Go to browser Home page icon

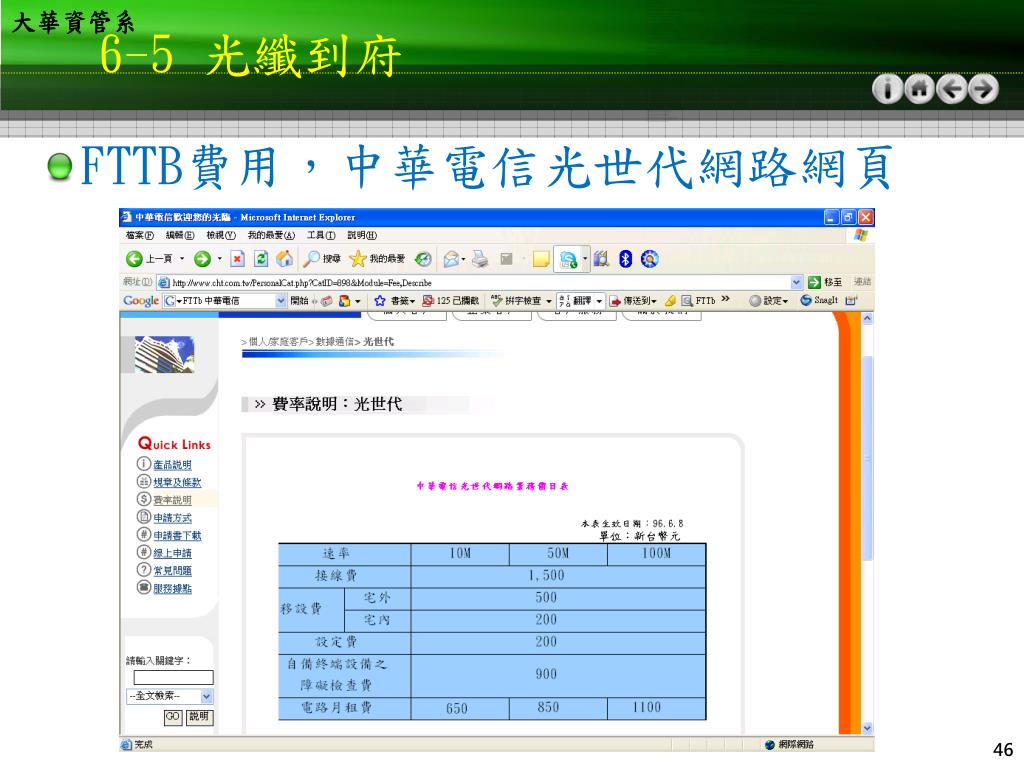[x=285, y=259]
